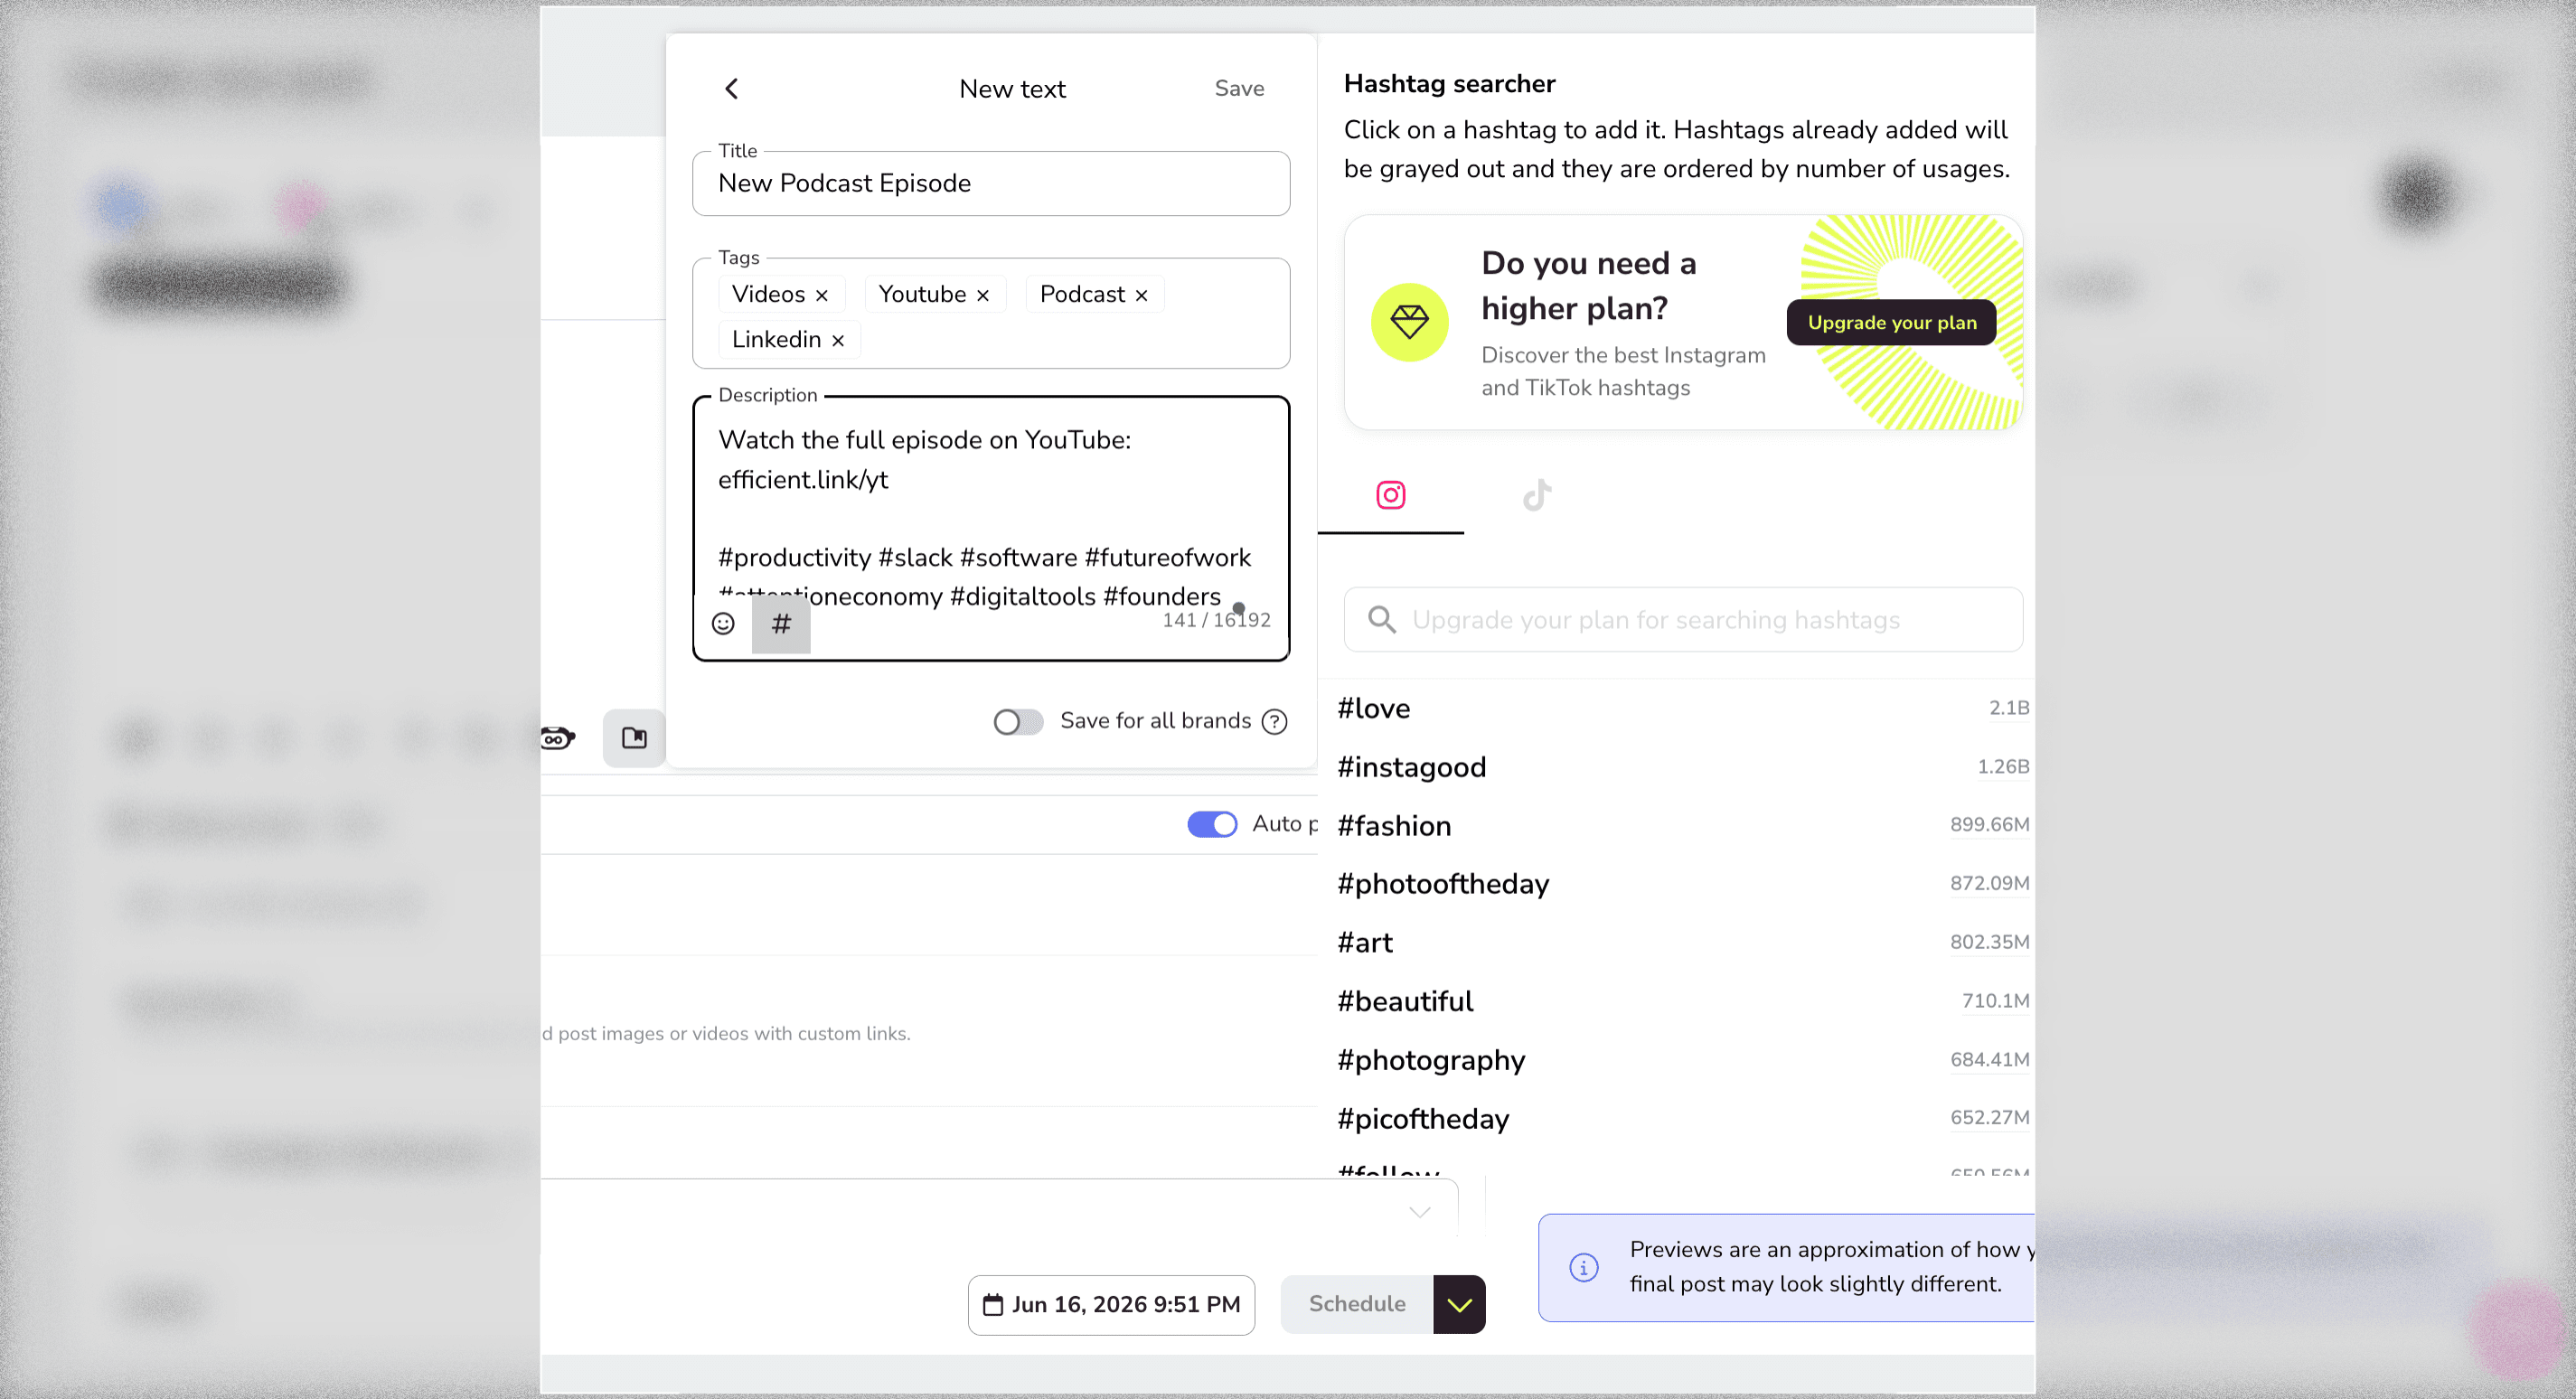Click the New text heading
Viewport: 2576px width, 1399px height.
(x=1012, y=89)
